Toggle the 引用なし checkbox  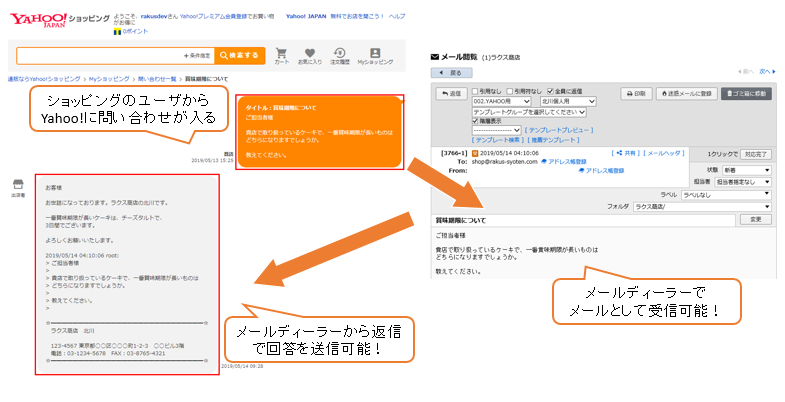[x=475, y=91]
